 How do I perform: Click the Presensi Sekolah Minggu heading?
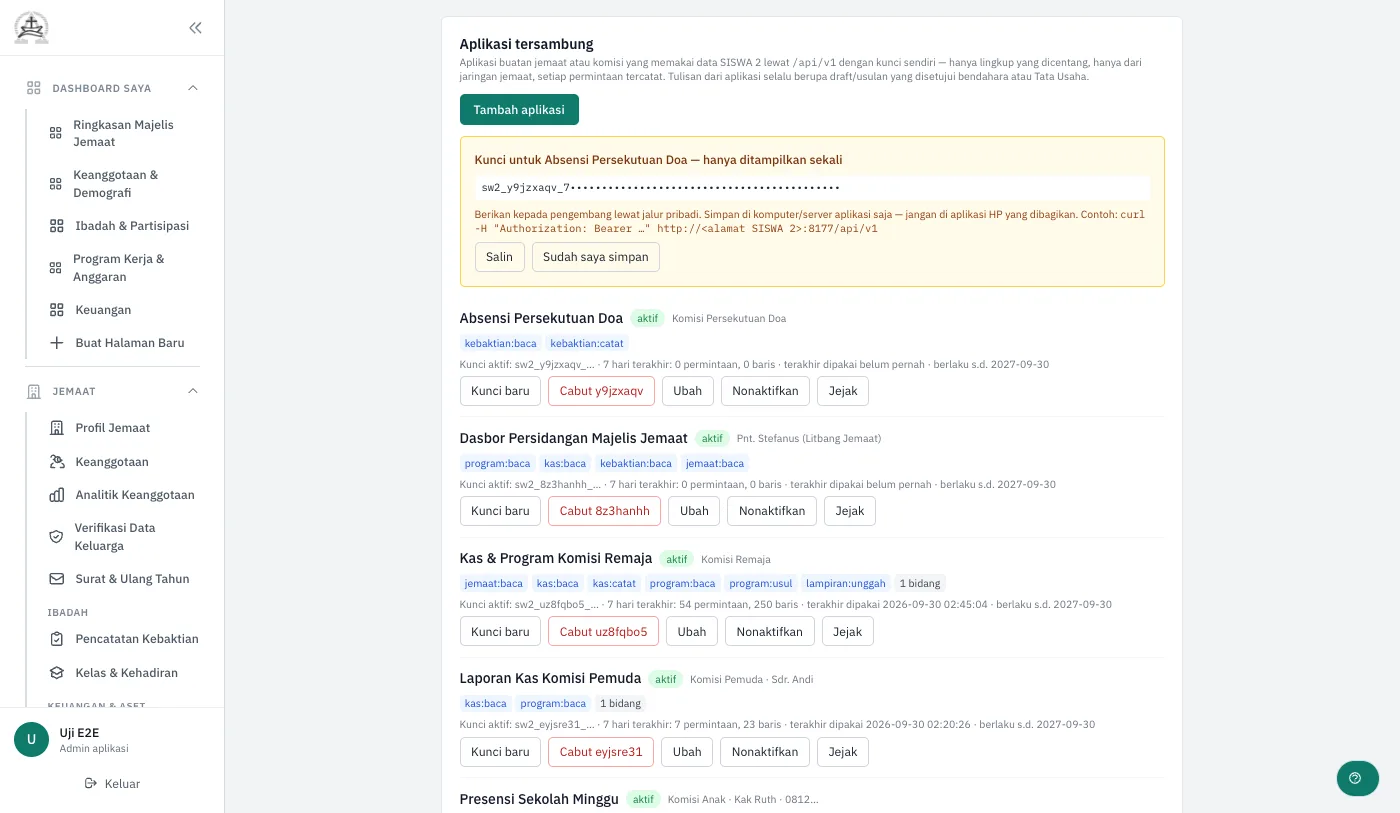(x=539, y=799)
